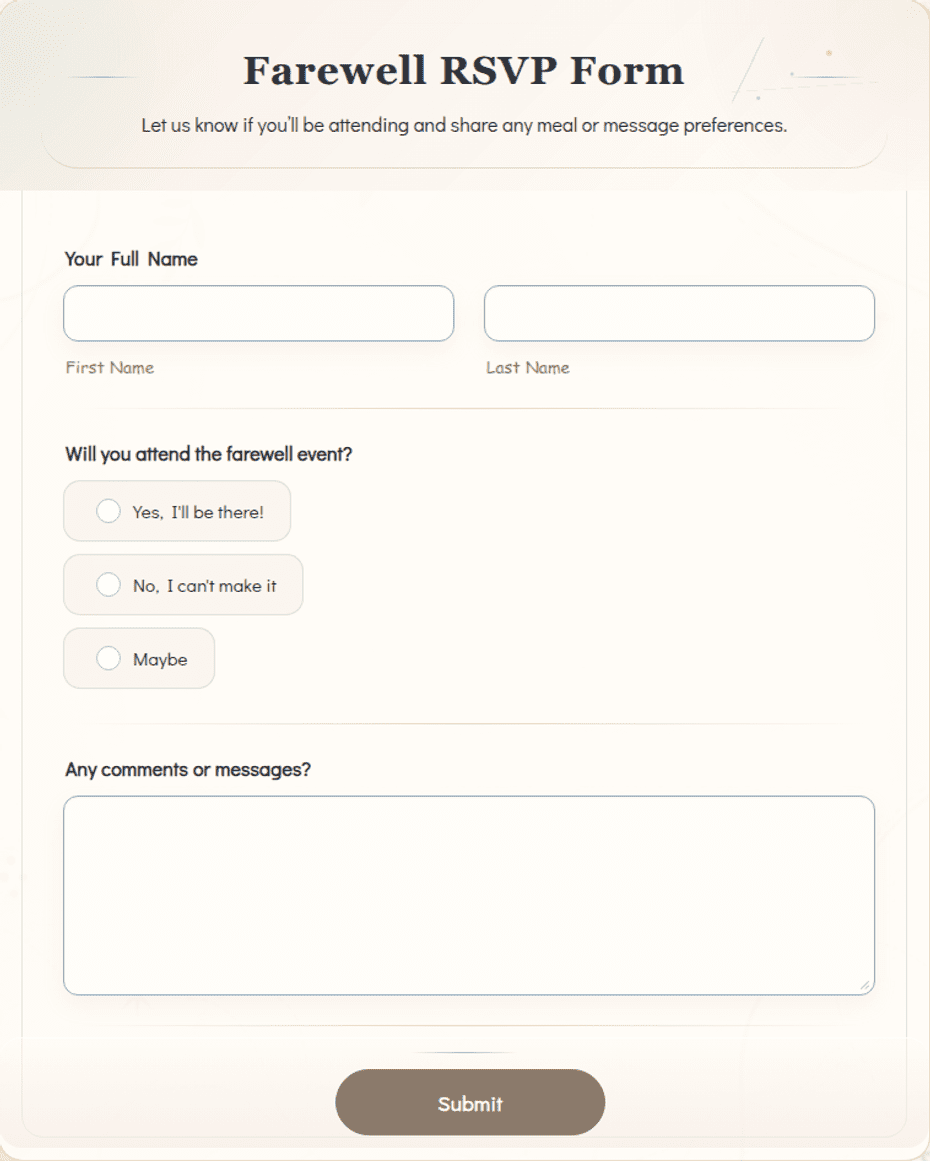This screenshot has height=1161, width=930.
Task: Click the "Will you attend the farewell event?" question
Action: point(209,454)
